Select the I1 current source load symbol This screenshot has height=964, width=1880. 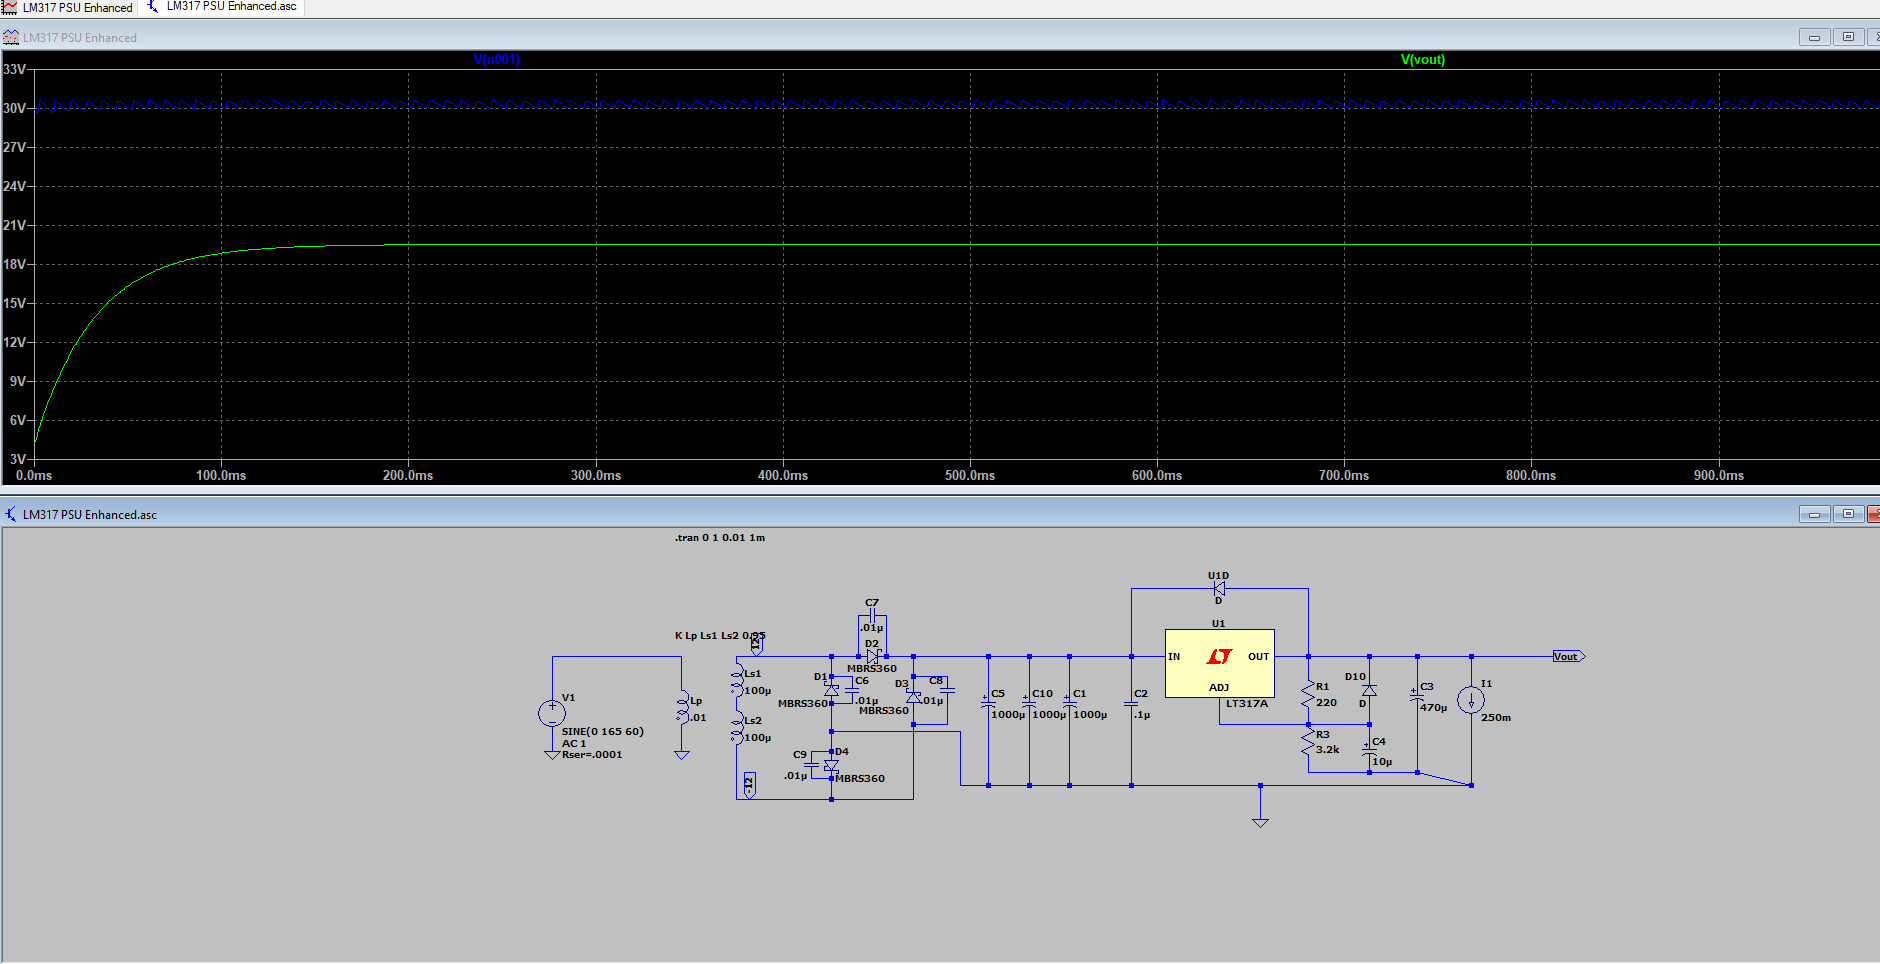(x=1471, y=700)
